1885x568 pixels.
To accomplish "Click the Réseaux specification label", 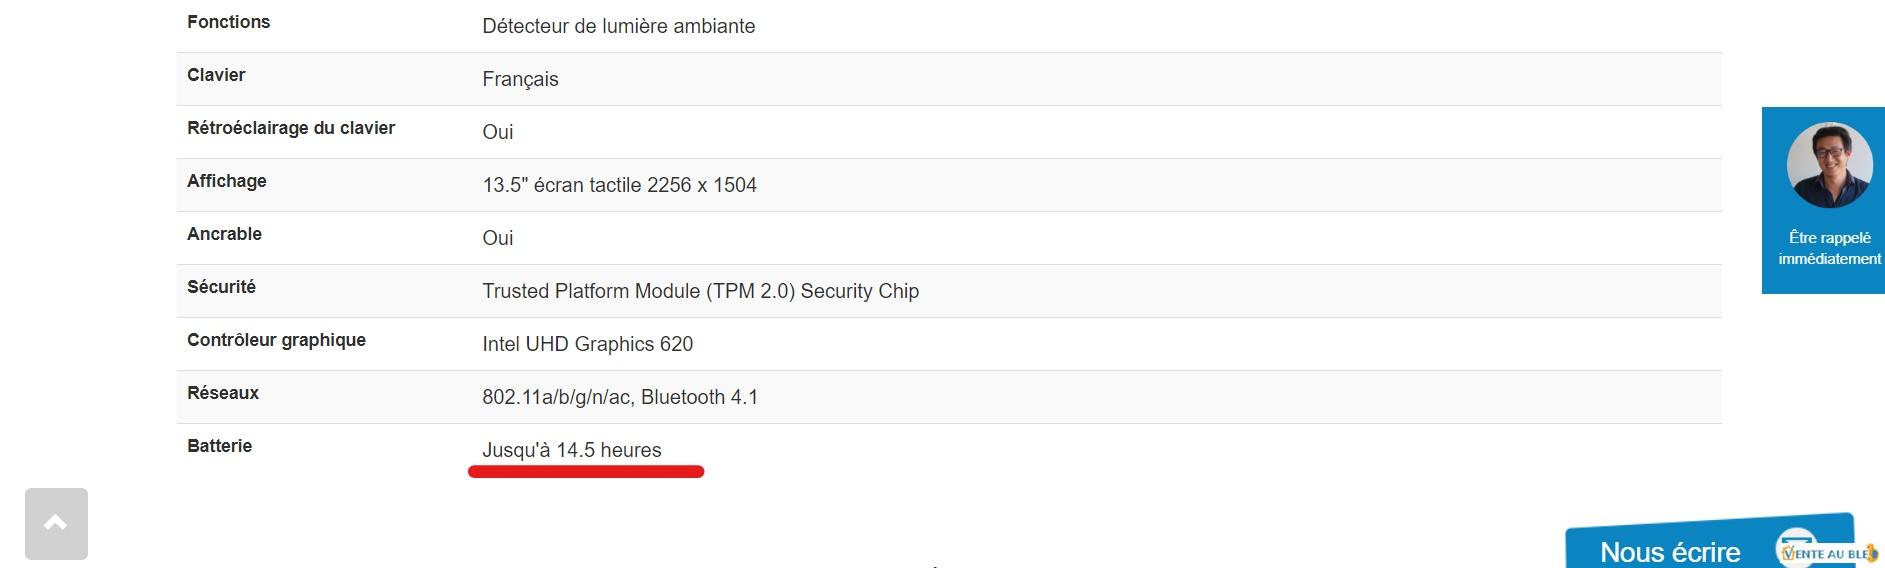I will 223,393.
